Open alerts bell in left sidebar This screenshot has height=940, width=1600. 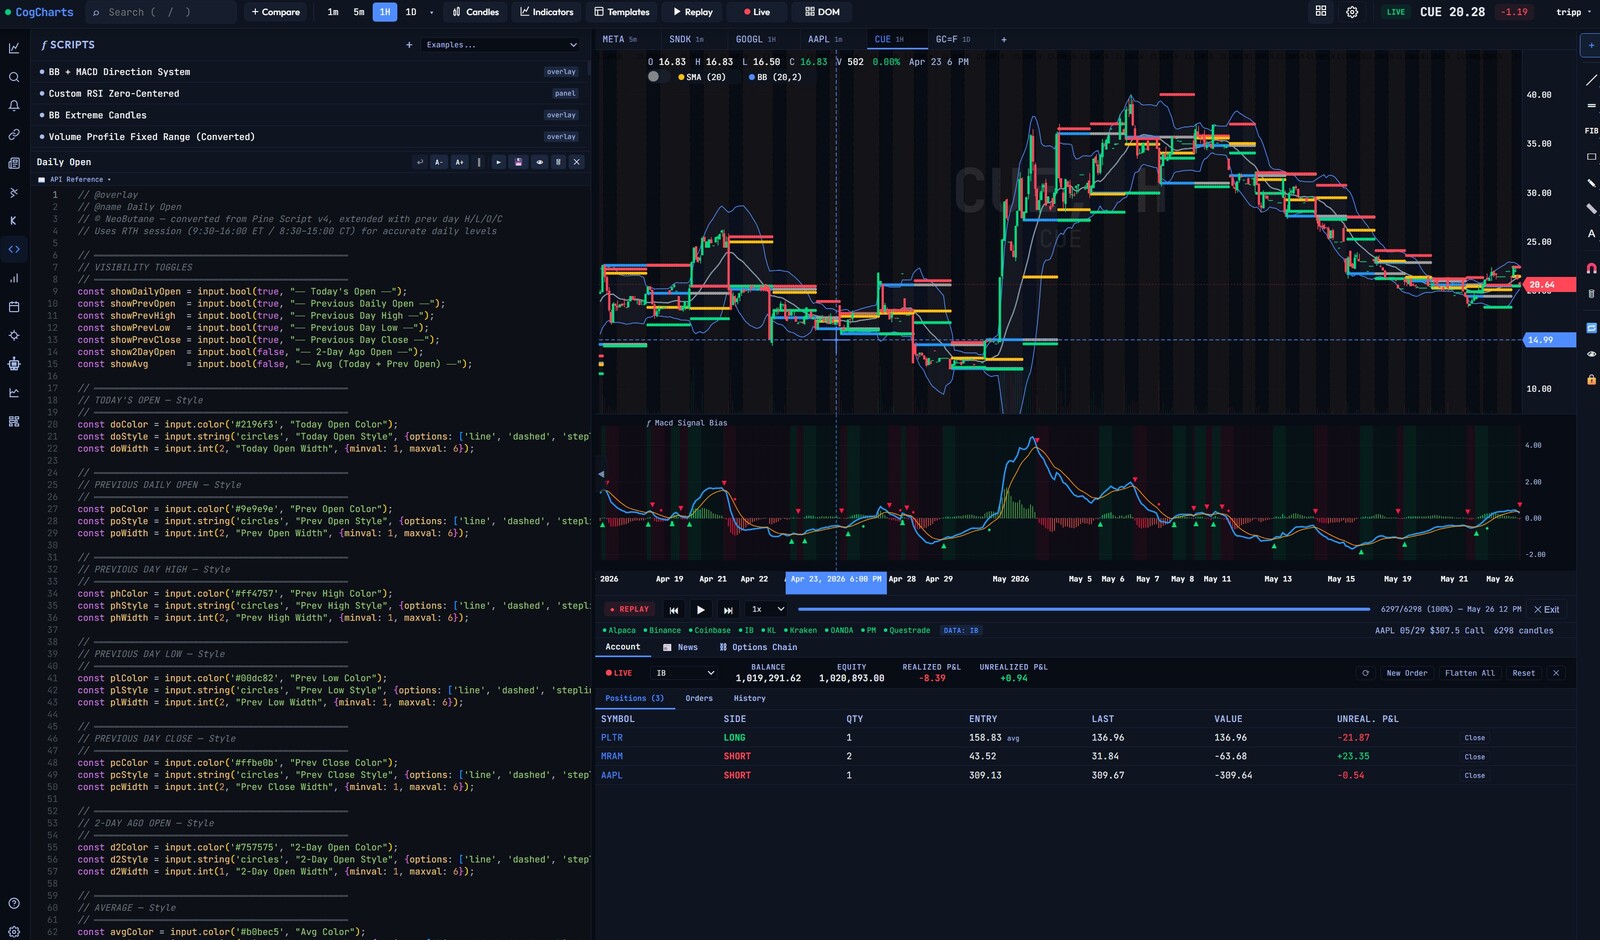point(14,105)
